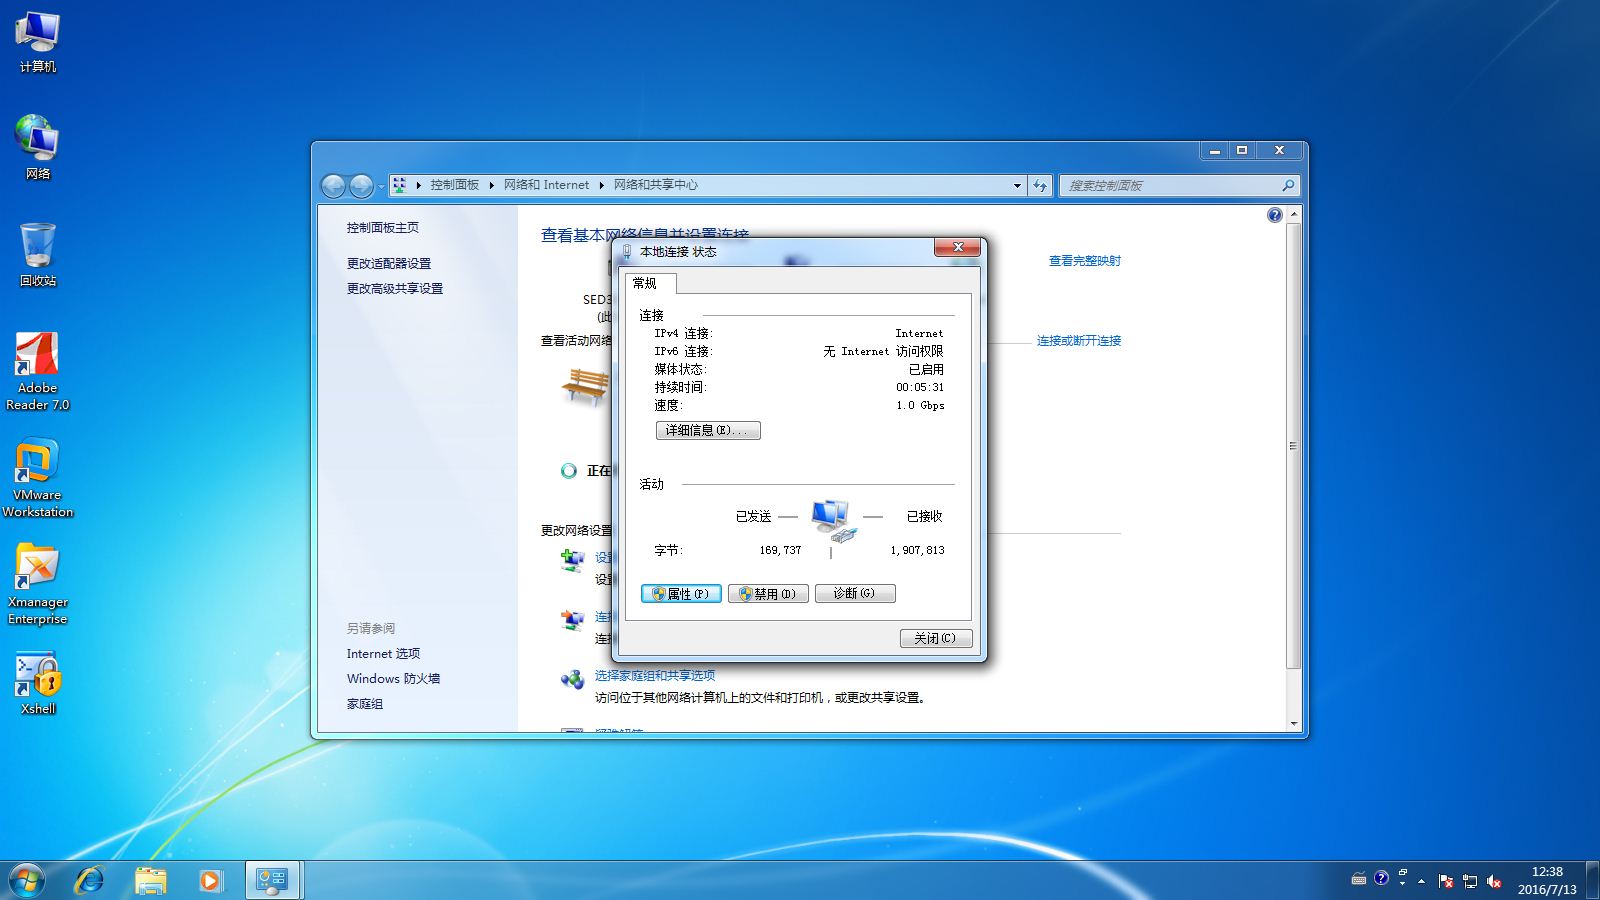Click the 诊断(G) button
The width and height of the screenshot is (1600, 900).
(855, 593)
